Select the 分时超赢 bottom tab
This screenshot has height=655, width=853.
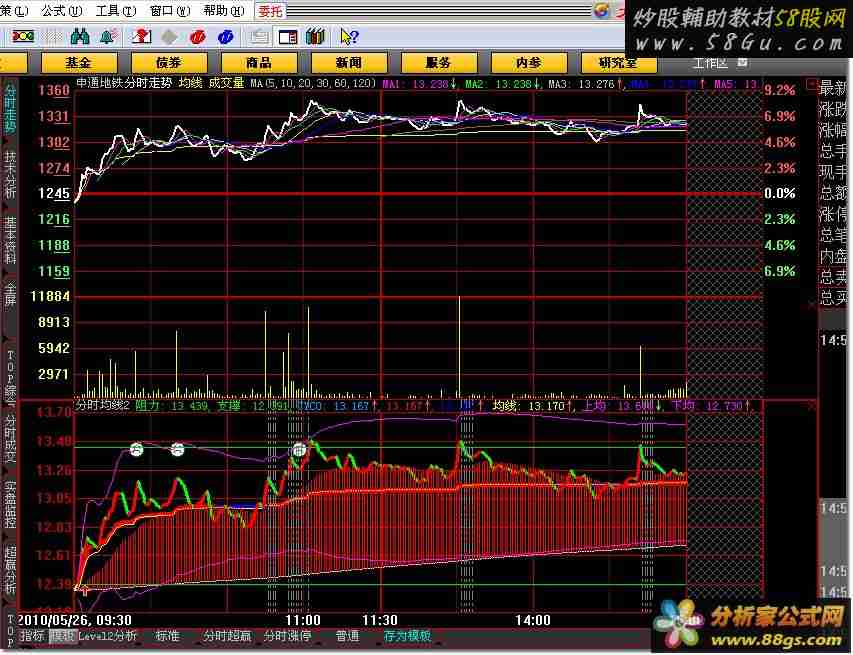coord(226,636)
